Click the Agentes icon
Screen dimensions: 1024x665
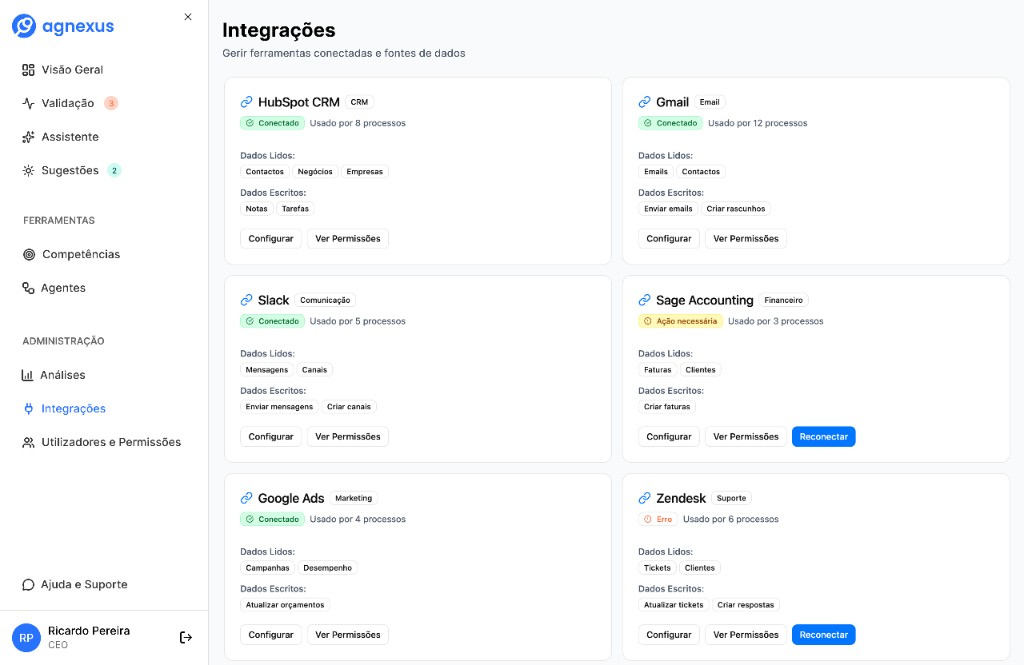28,288
